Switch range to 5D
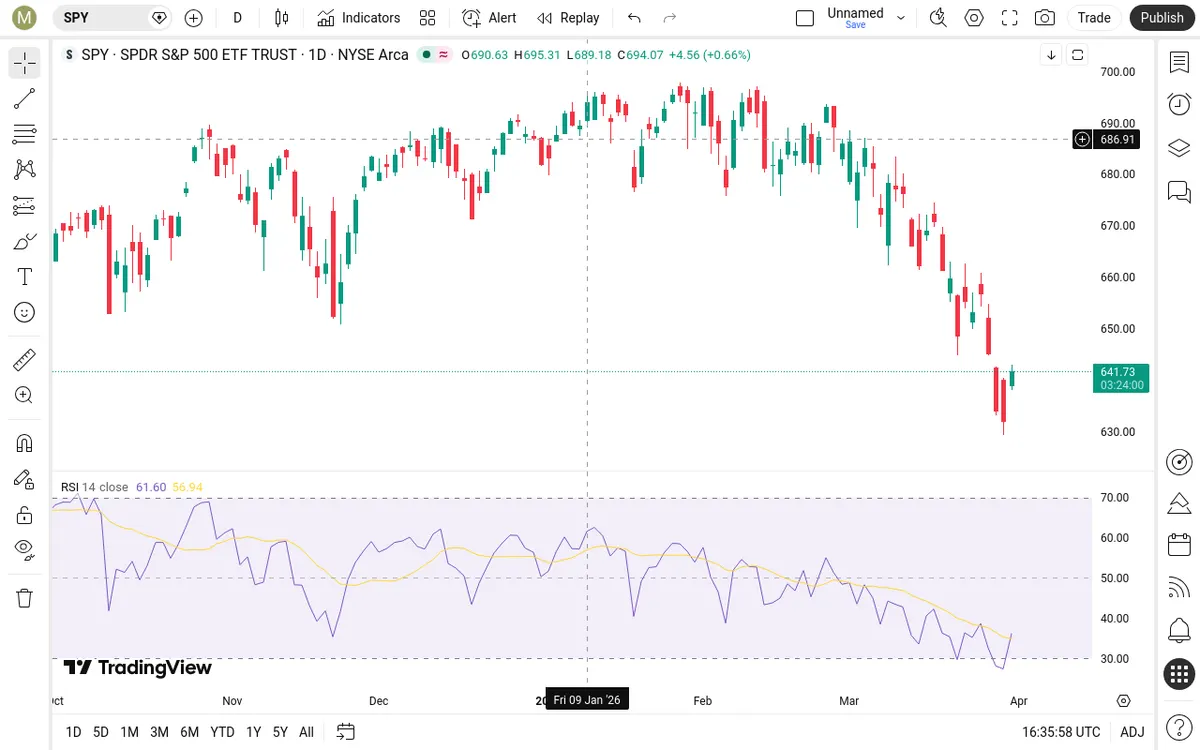 pos(101,732)
